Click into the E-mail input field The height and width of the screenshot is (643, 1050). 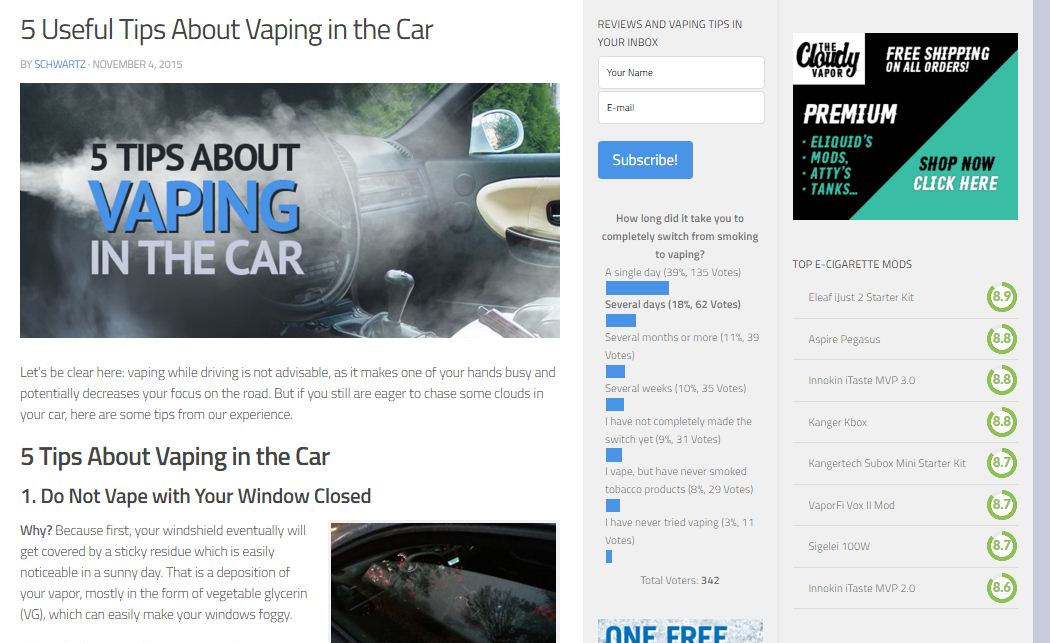click(681, 107)
